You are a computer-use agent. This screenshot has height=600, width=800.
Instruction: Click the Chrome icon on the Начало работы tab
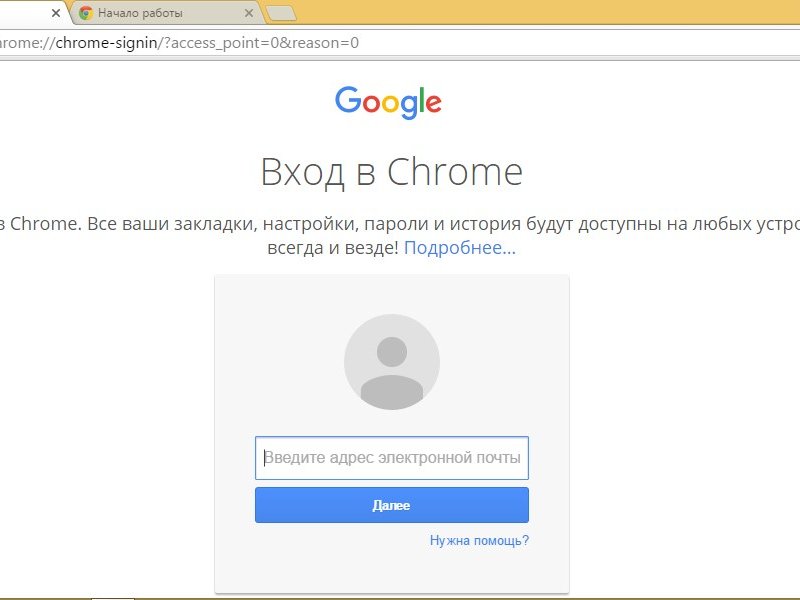pos(86,13)
